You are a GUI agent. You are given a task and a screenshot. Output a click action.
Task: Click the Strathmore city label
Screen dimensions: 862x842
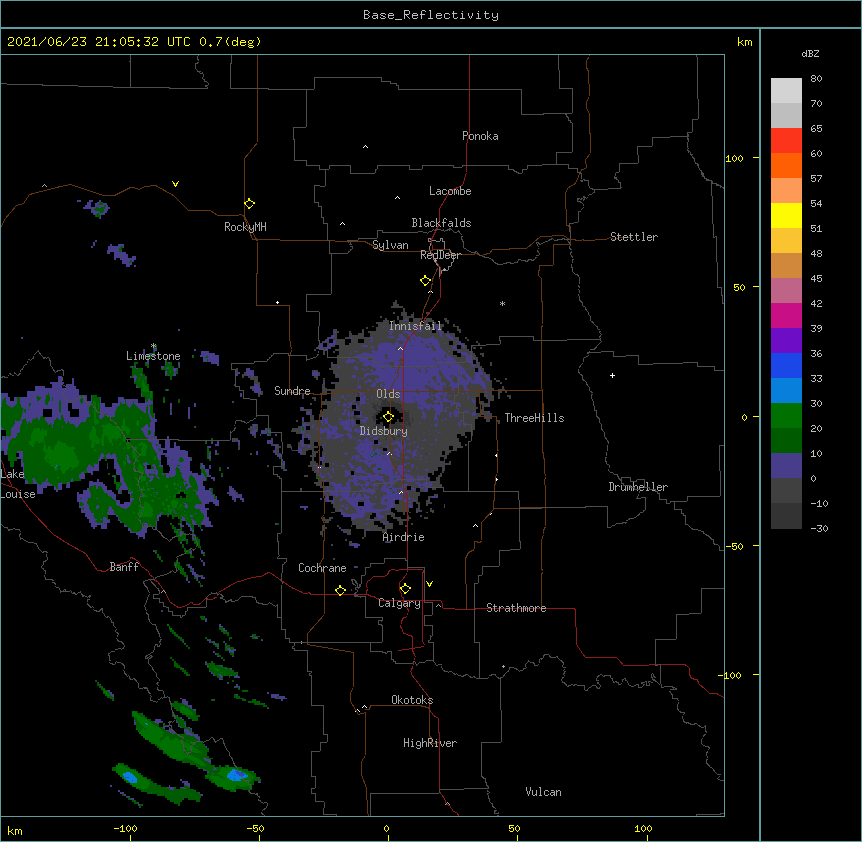[516, 608]
